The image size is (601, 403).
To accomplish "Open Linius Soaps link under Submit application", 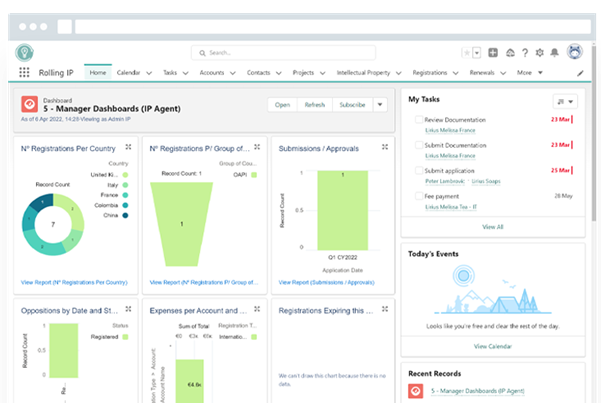I will click(x=486, y=181).
